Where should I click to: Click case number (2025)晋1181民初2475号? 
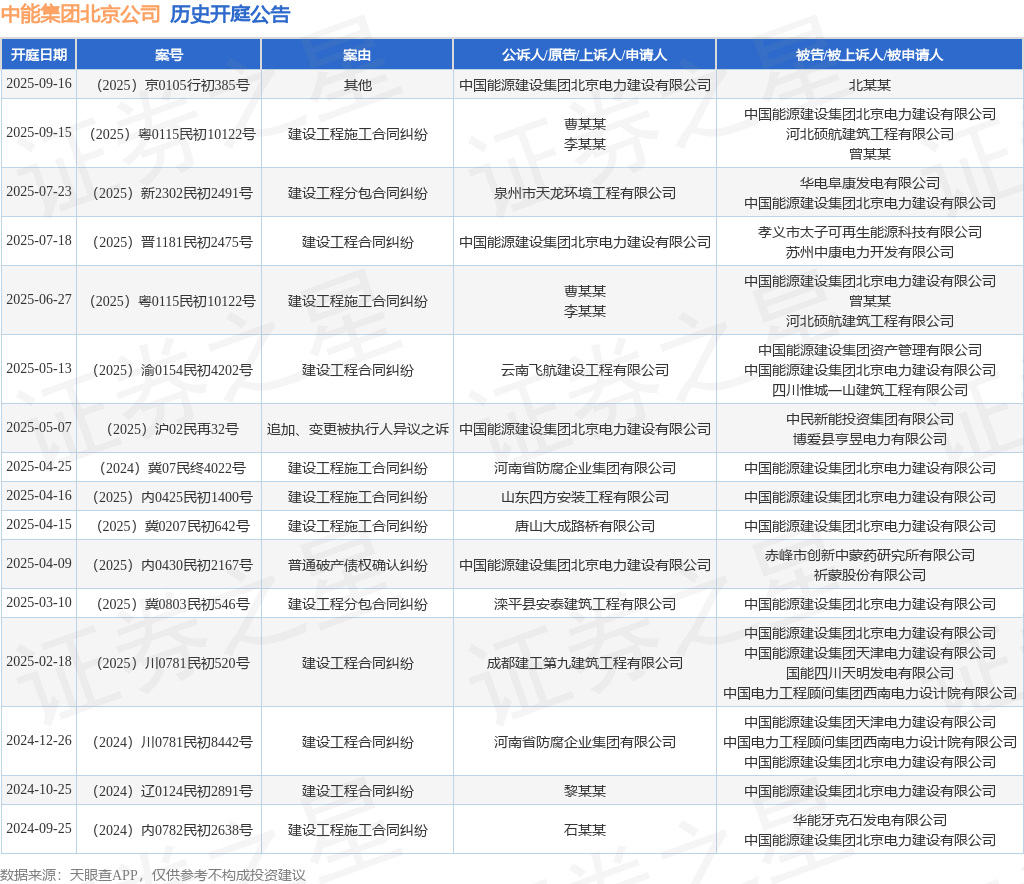click(x=168, y=242)
